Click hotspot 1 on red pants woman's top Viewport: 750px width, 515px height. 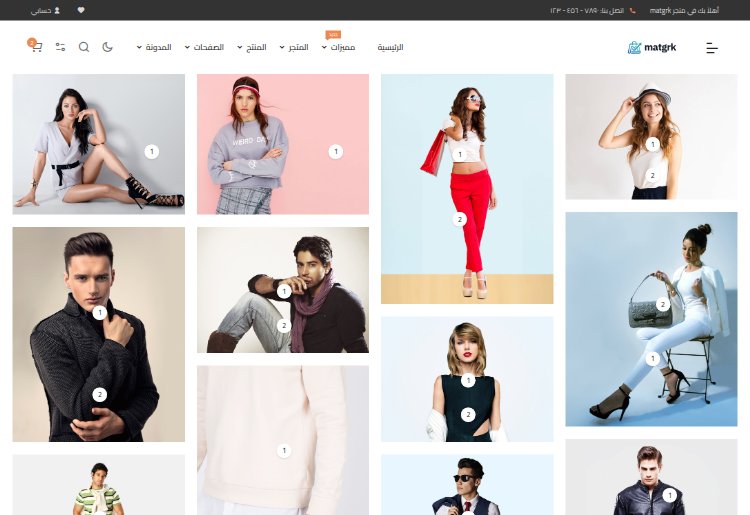460,154
